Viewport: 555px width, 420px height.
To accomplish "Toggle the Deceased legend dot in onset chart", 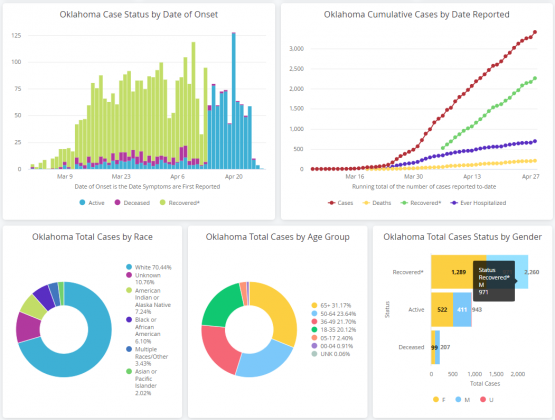I will (118, 203).
